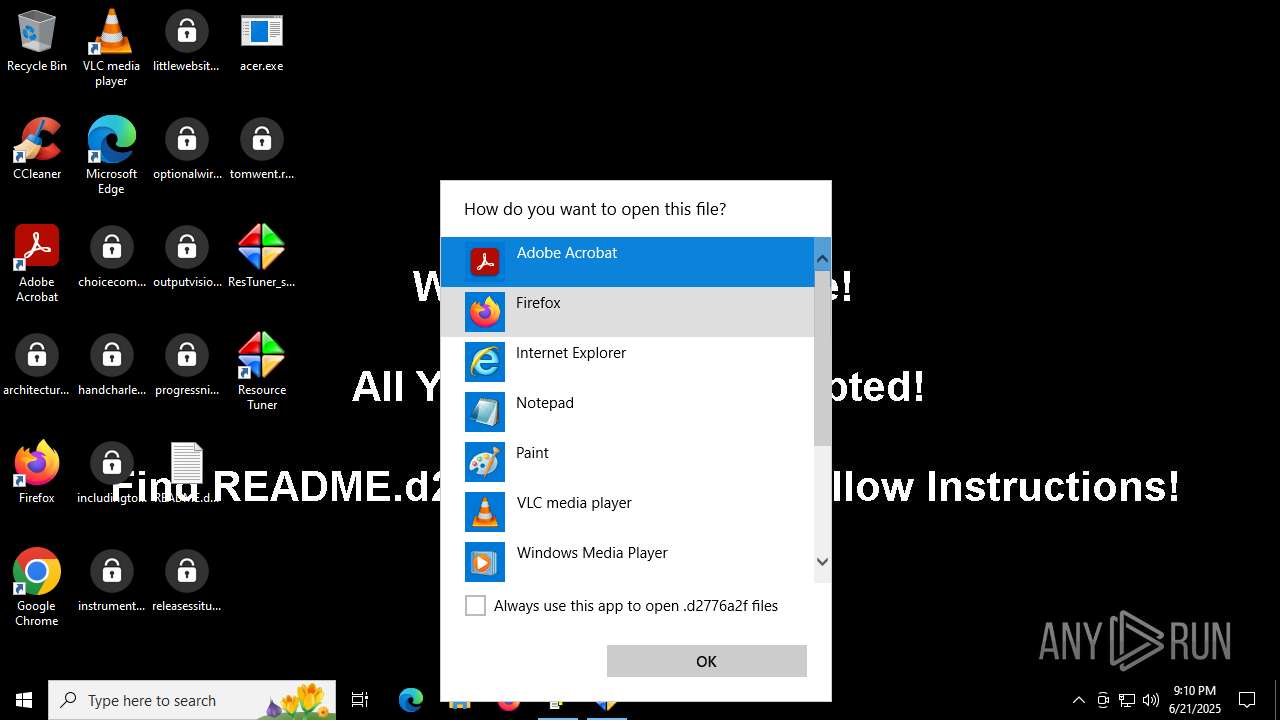This screenshot has width=1280, height=720.
Task: Click the taskbar search box
Action: click(192, 700)
